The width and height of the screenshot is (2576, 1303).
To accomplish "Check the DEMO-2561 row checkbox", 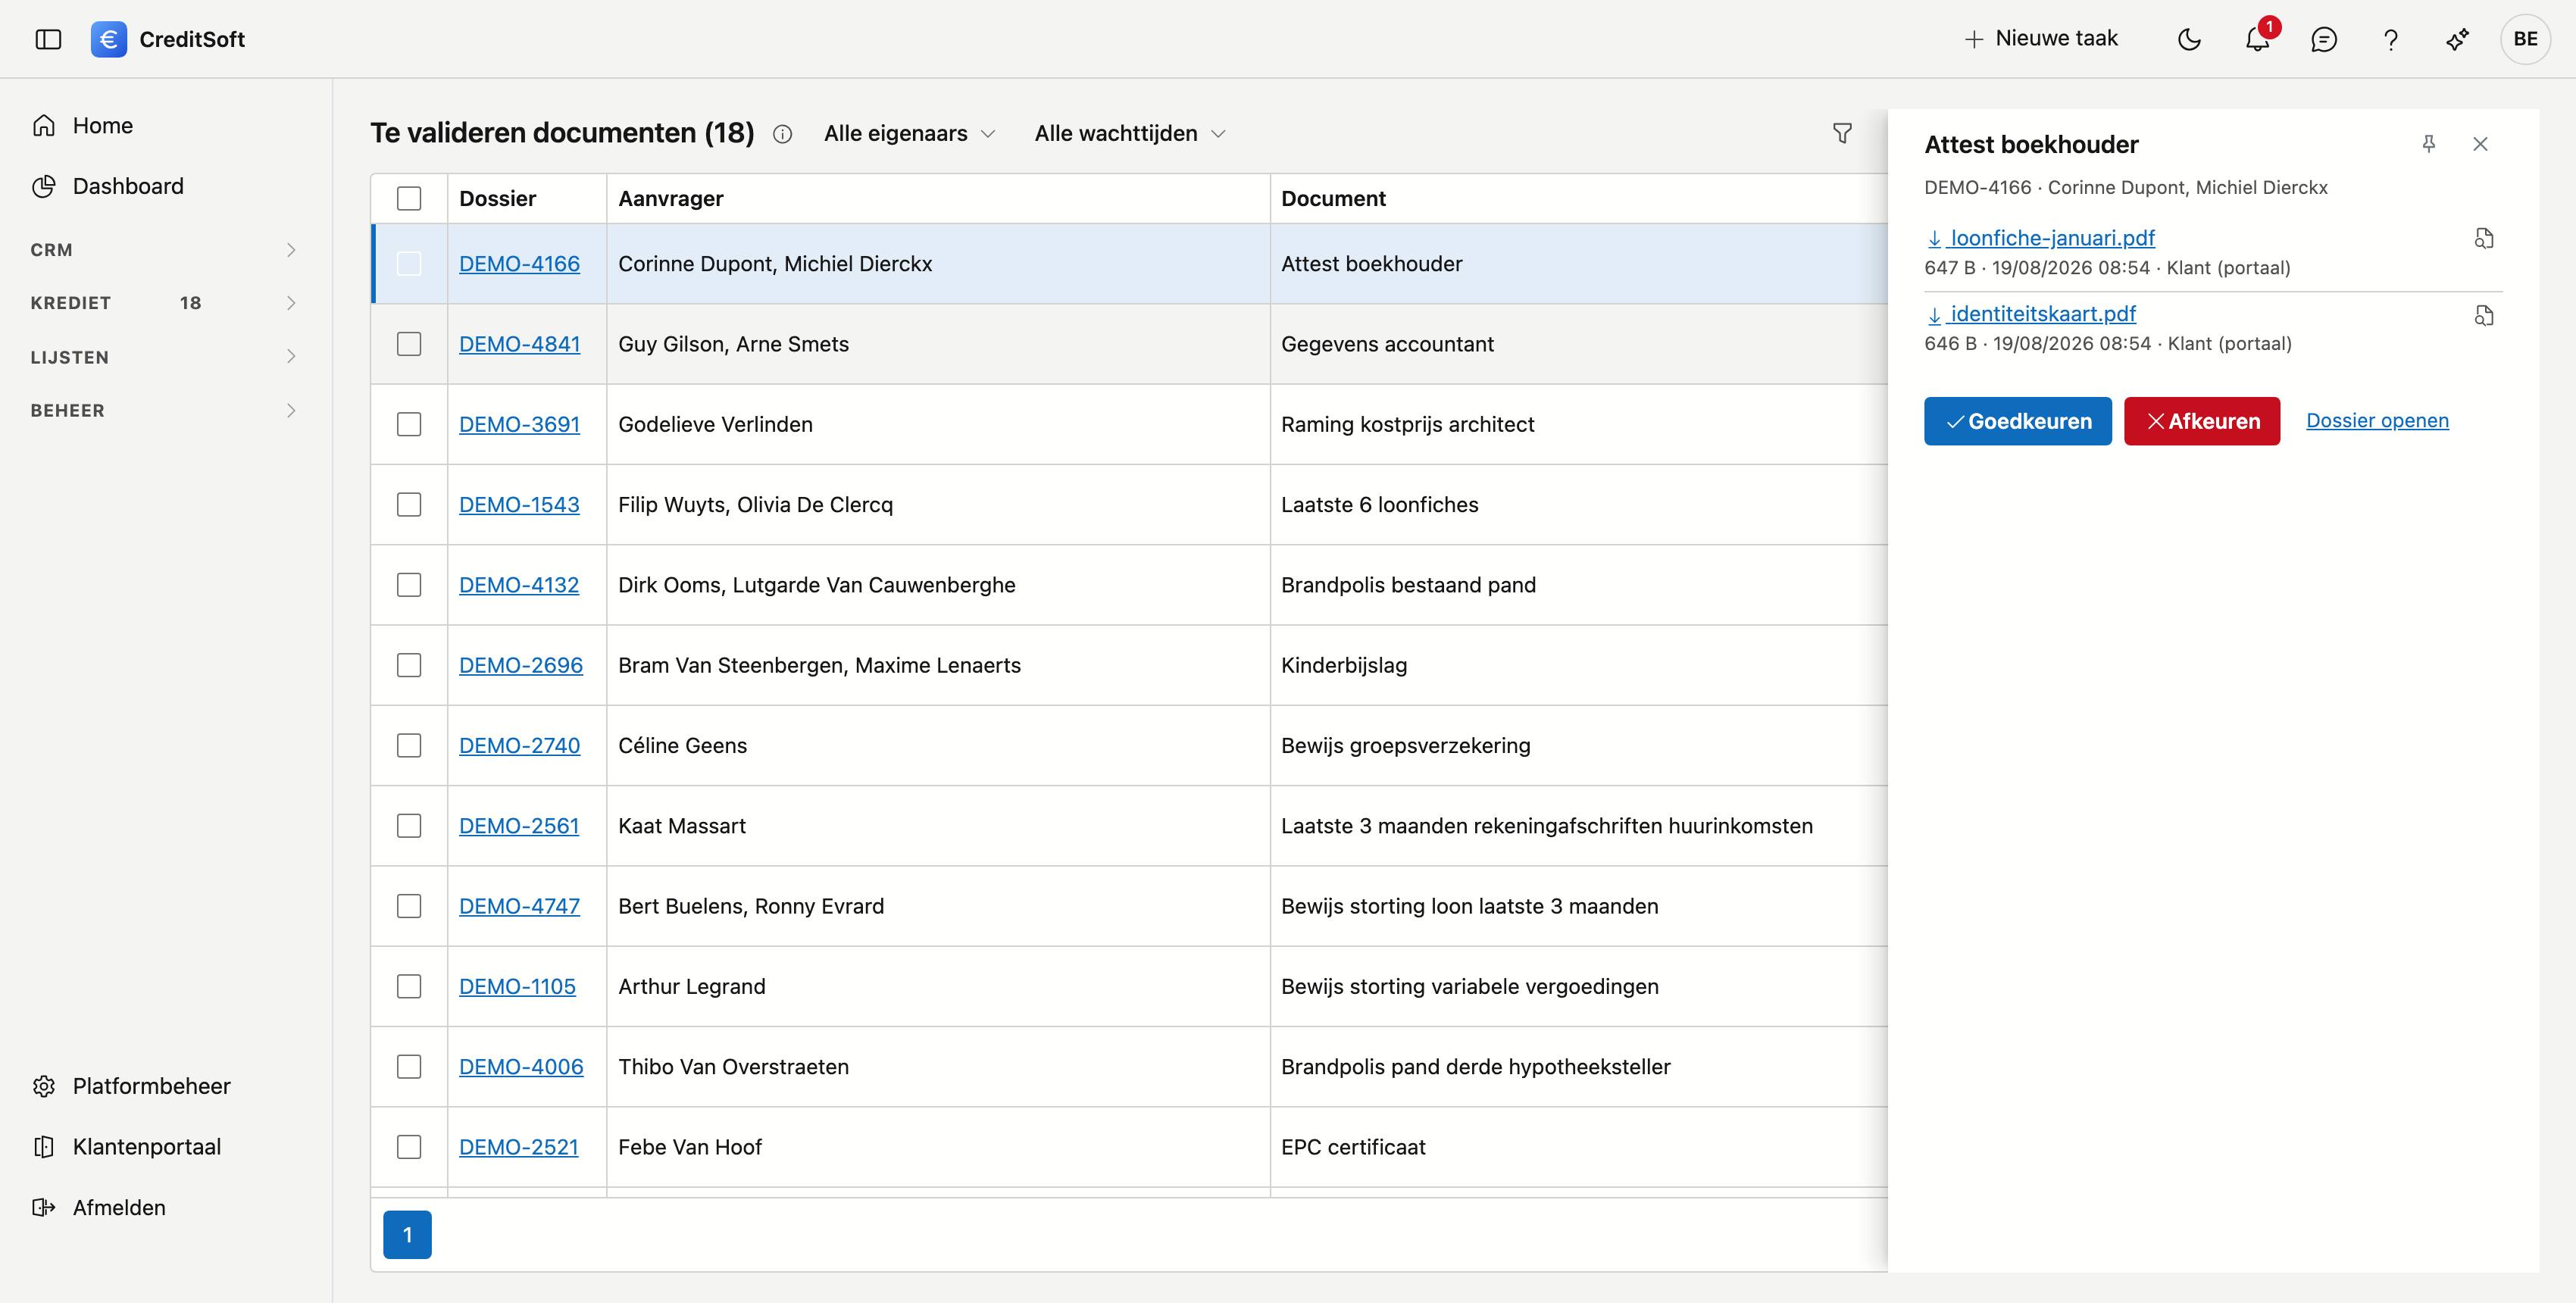I will [409, 826].
